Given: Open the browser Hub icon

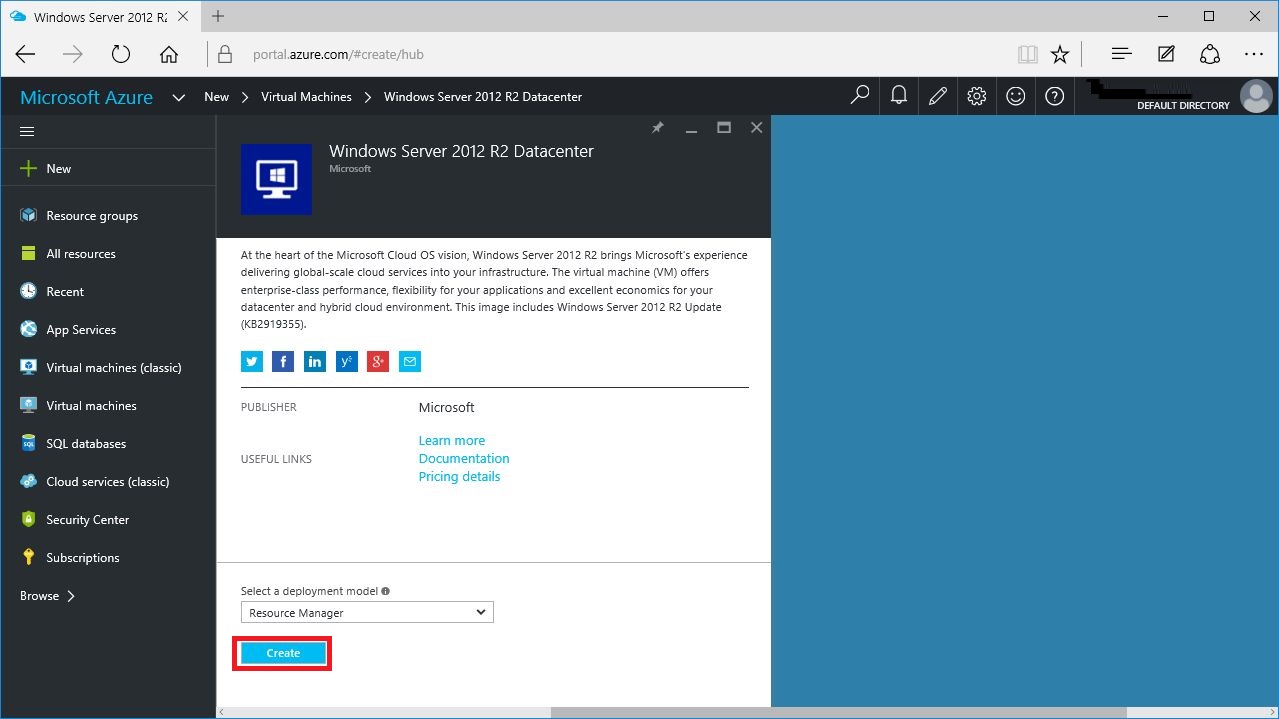Looking at the screenshot, I should coord(1122,54).
